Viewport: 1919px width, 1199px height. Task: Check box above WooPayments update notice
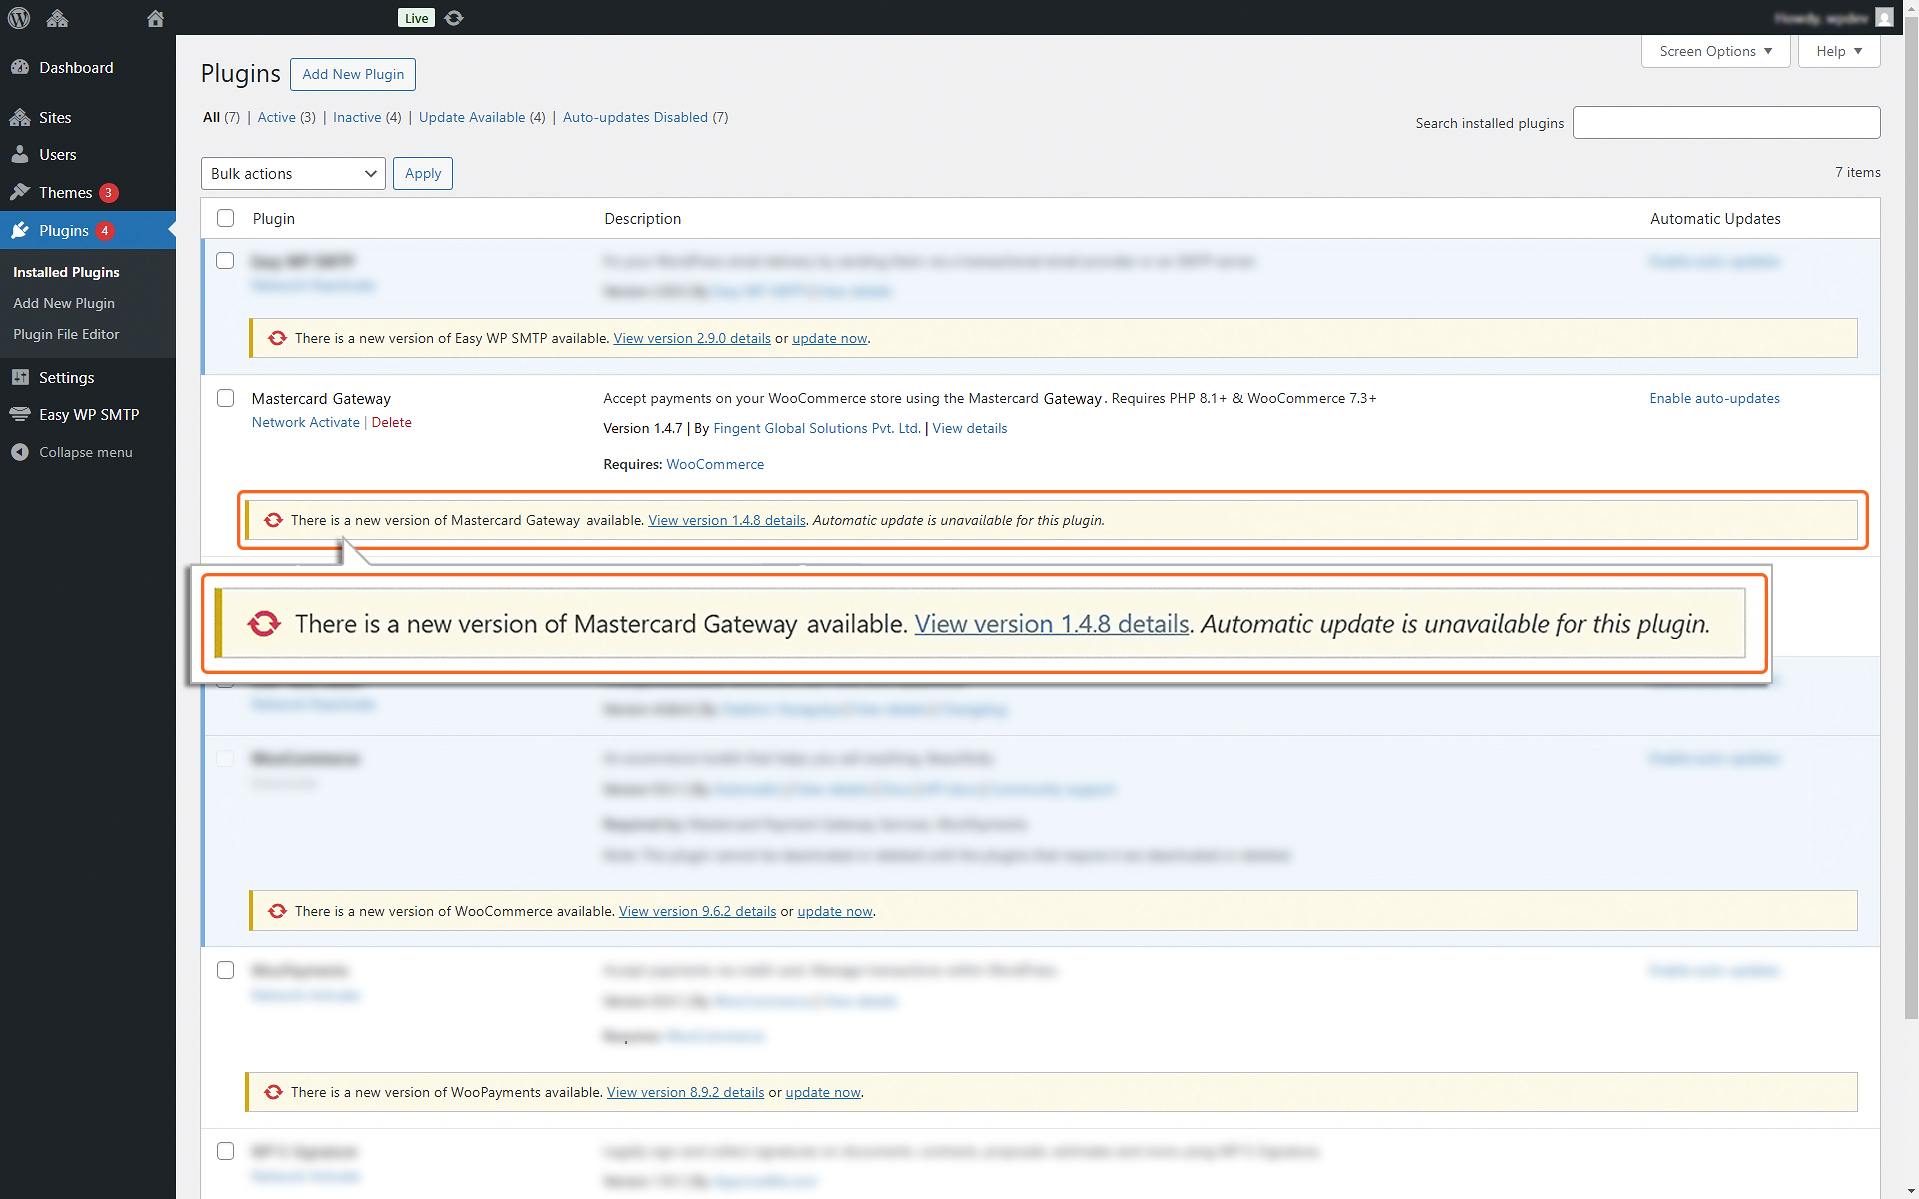click(226, 970)
